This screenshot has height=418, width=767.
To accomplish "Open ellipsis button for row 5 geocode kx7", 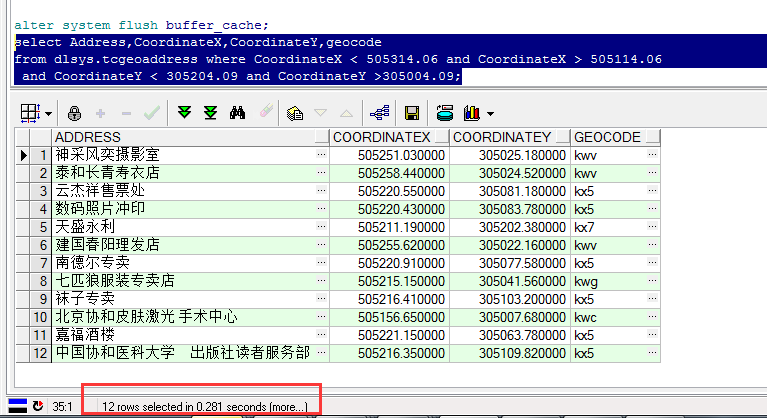I will click(653, 226).
